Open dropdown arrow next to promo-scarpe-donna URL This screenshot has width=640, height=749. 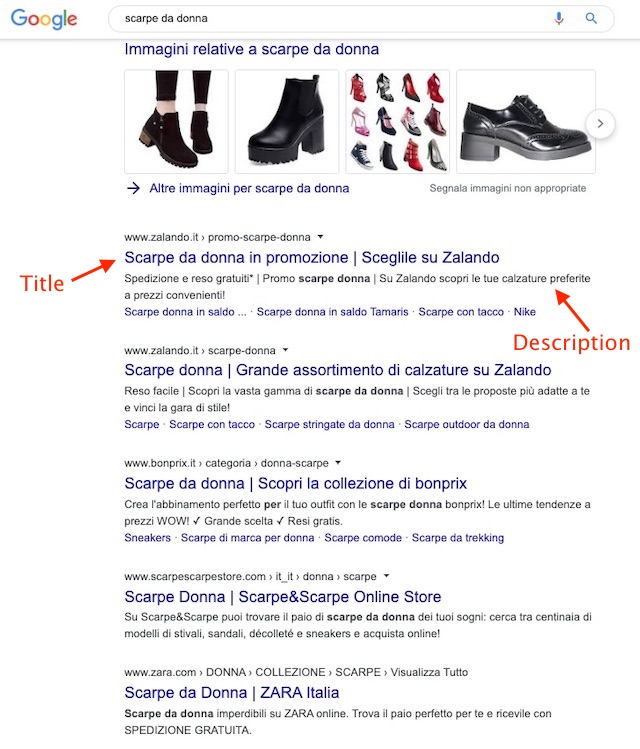pyautogui.click(x=320, y=236)
